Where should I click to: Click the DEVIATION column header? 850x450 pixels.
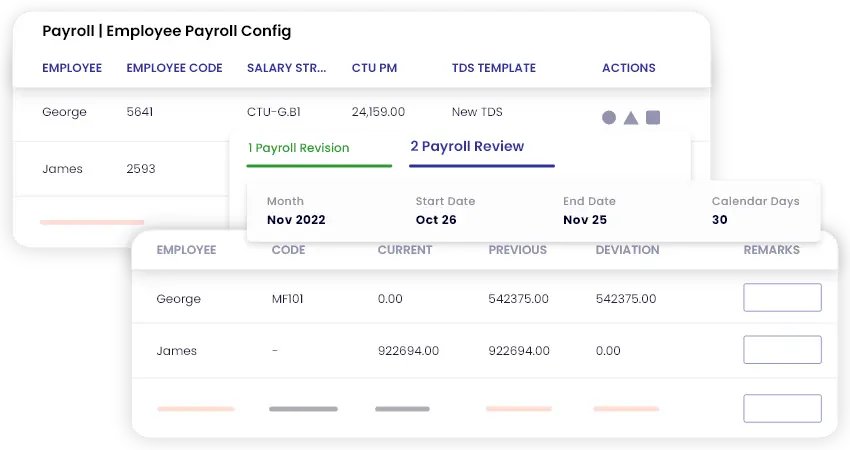(628, 250)
